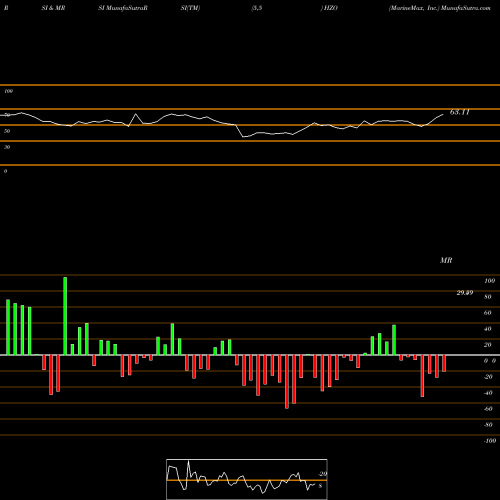500x500 pixels.
Task: Click the tallest green MR histogram bar
Action: tap(65, 316)
